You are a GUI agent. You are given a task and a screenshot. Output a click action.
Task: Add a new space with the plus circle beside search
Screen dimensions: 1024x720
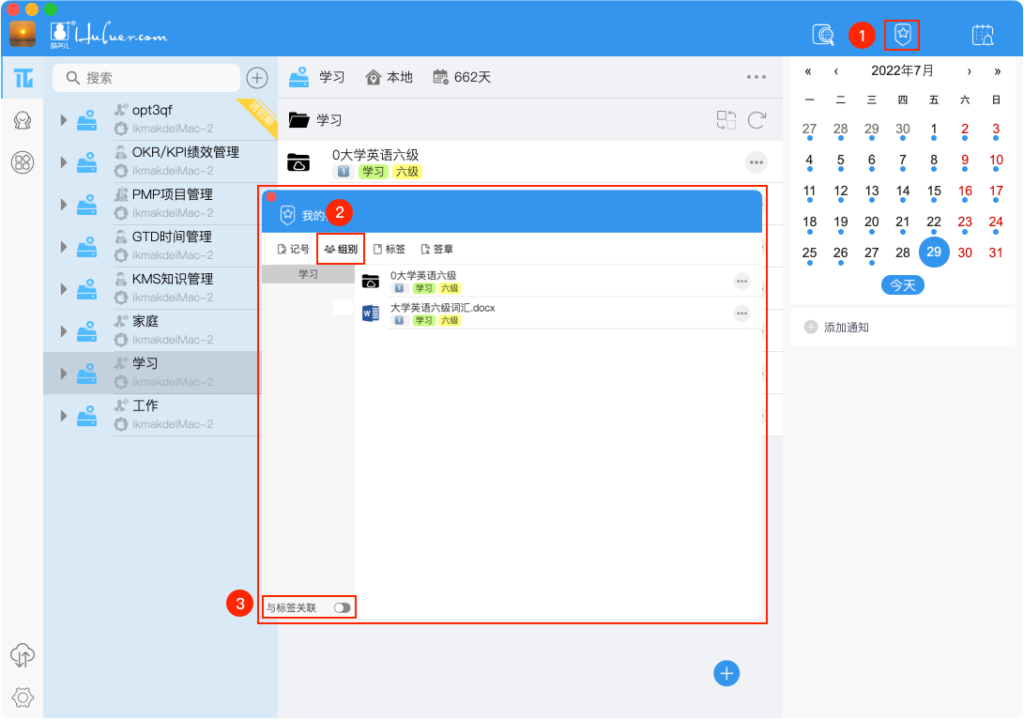(257, 78)
